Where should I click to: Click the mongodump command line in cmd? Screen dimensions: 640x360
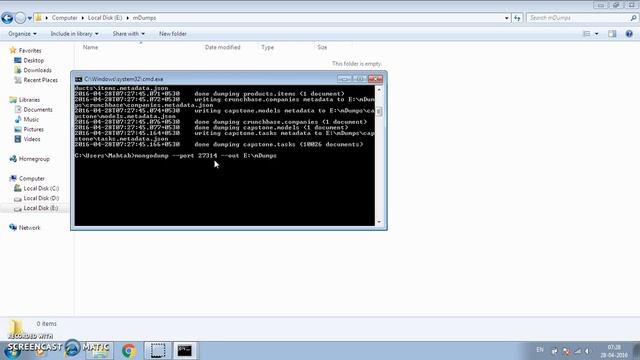point(176,156)
